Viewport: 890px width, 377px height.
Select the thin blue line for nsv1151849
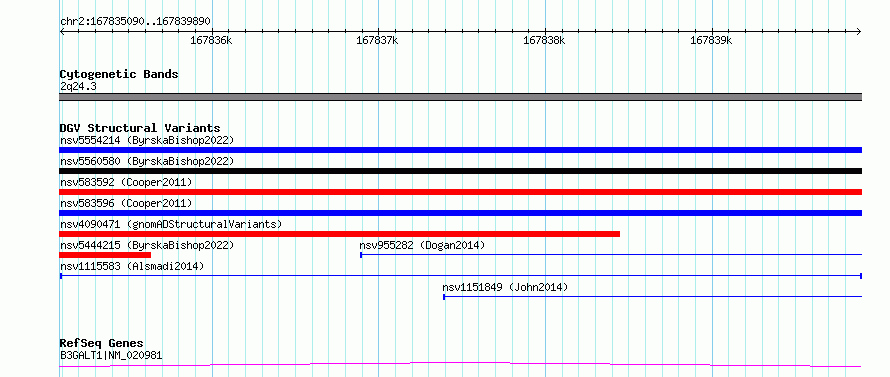653,296
